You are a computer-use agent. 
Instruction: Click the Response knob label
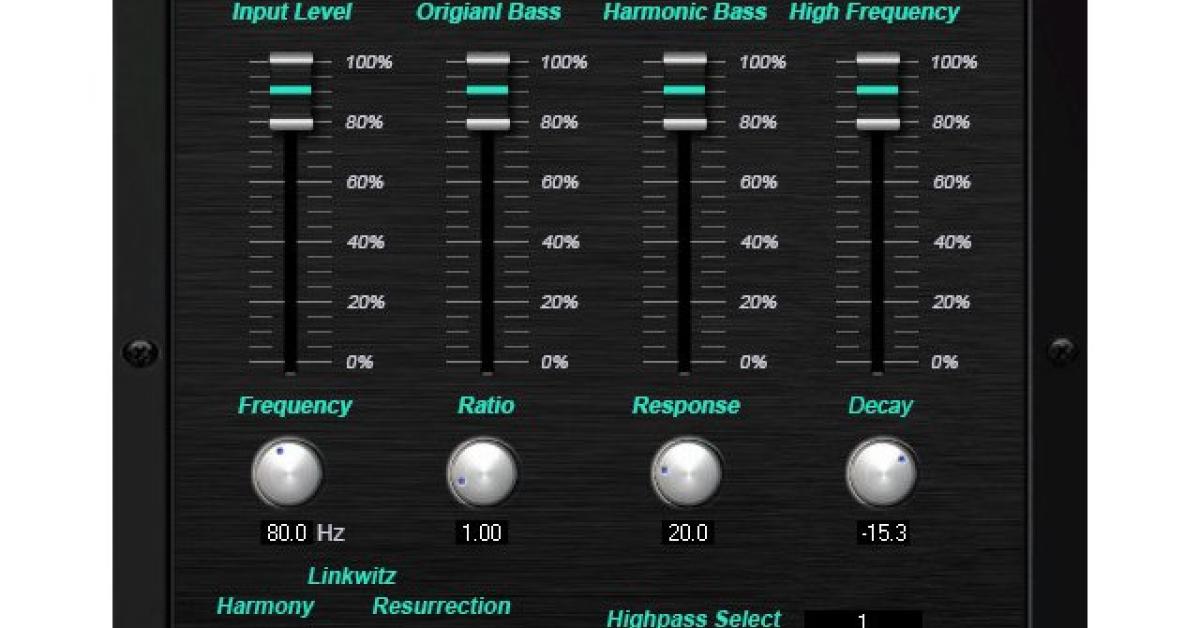(686, 406)
